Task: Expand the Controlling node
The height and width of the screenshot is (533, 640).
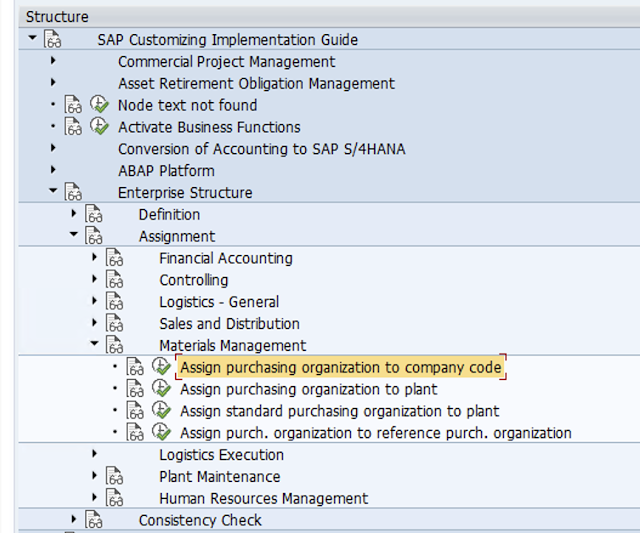Action: click(95, 279)
